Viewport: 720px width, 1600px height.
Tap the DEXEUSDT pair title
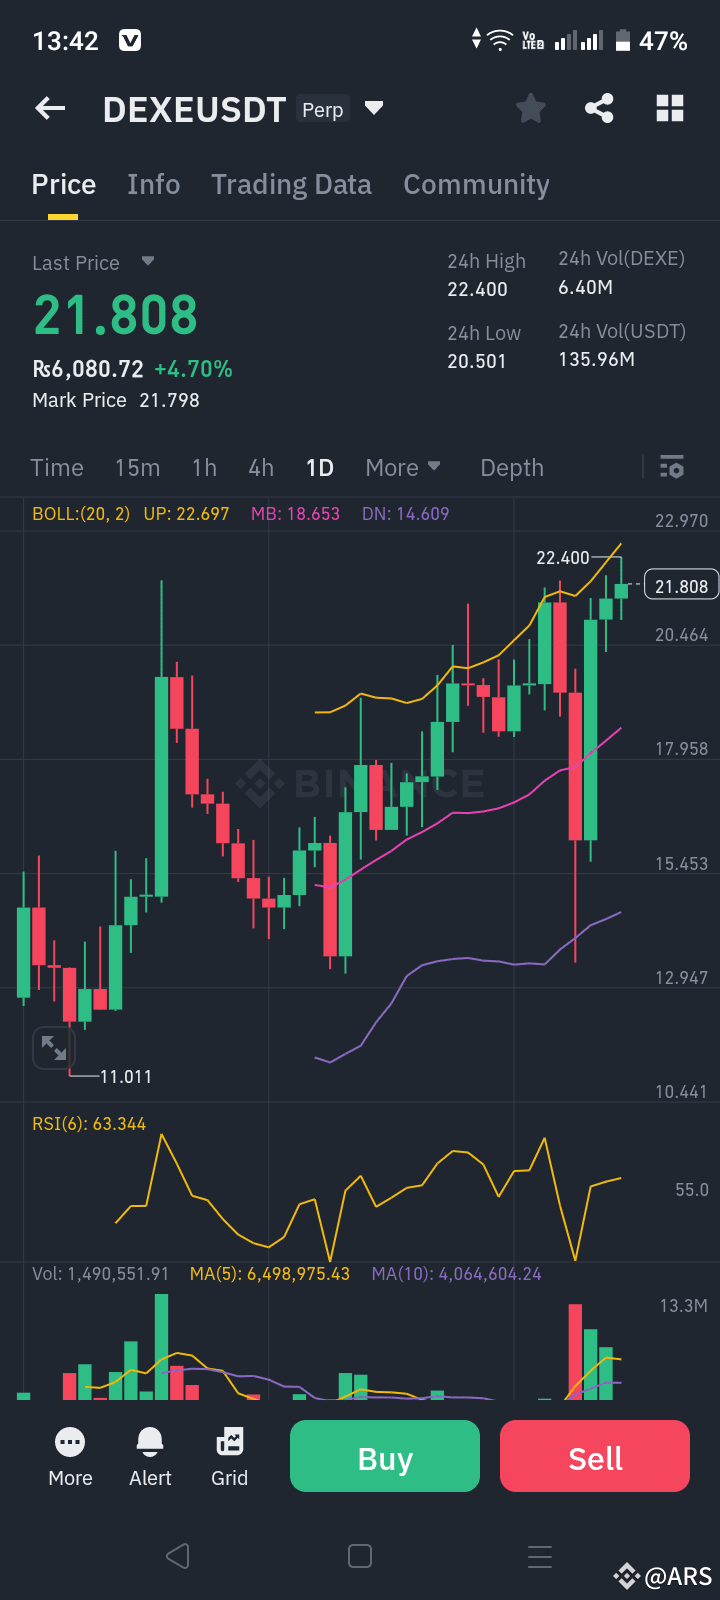(194, 109)
